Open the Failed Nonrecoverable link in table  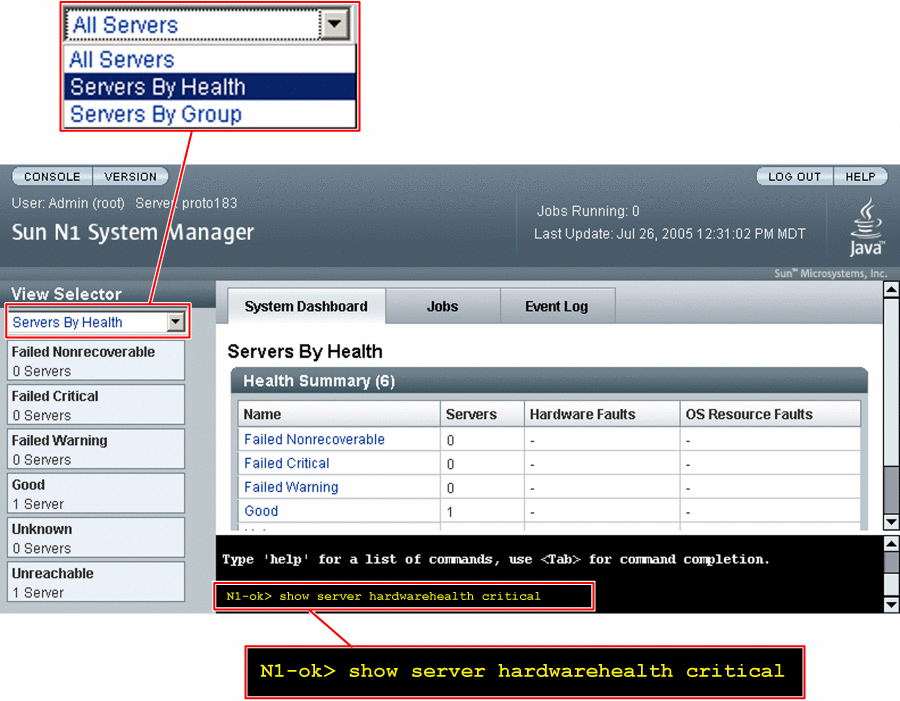pos(314,439)
